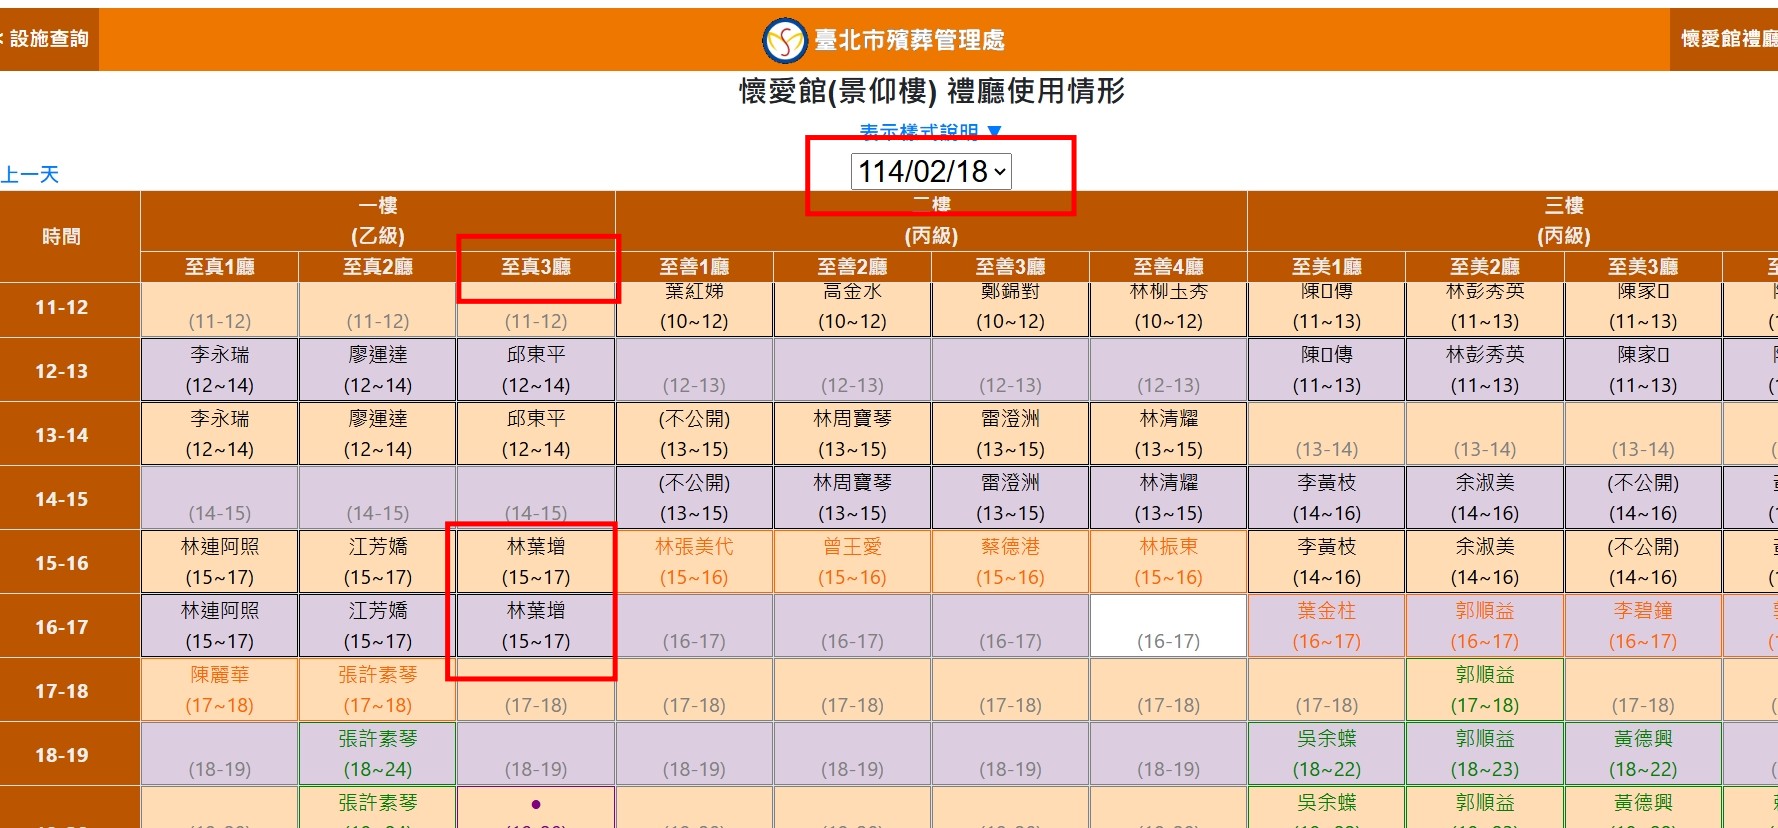Expand the 表示樣式說明 legend
This screenshot has width=1778, height=828.
930,131
